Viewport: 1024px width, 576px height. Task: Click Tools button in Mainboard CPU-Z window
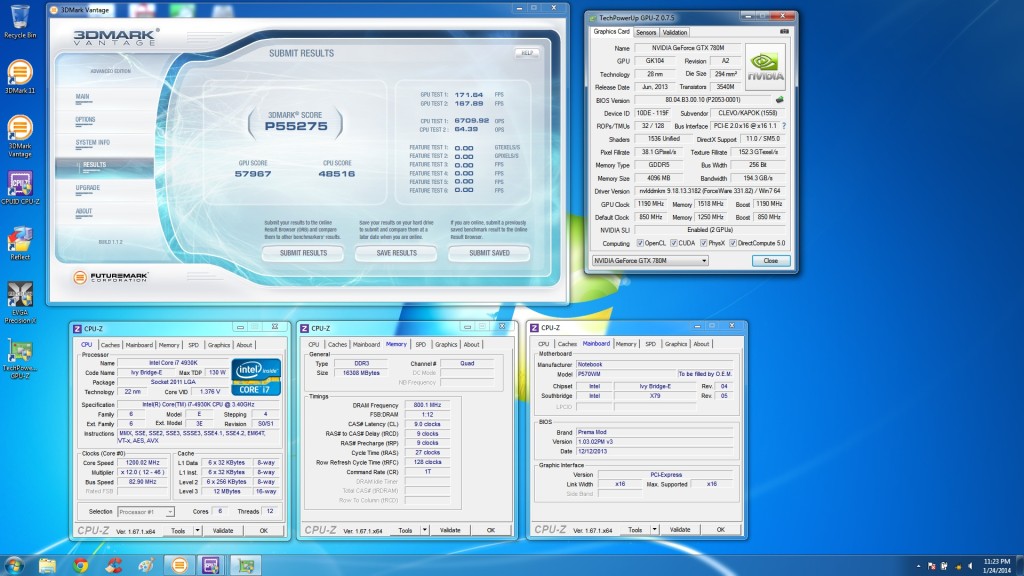[635, 529]
